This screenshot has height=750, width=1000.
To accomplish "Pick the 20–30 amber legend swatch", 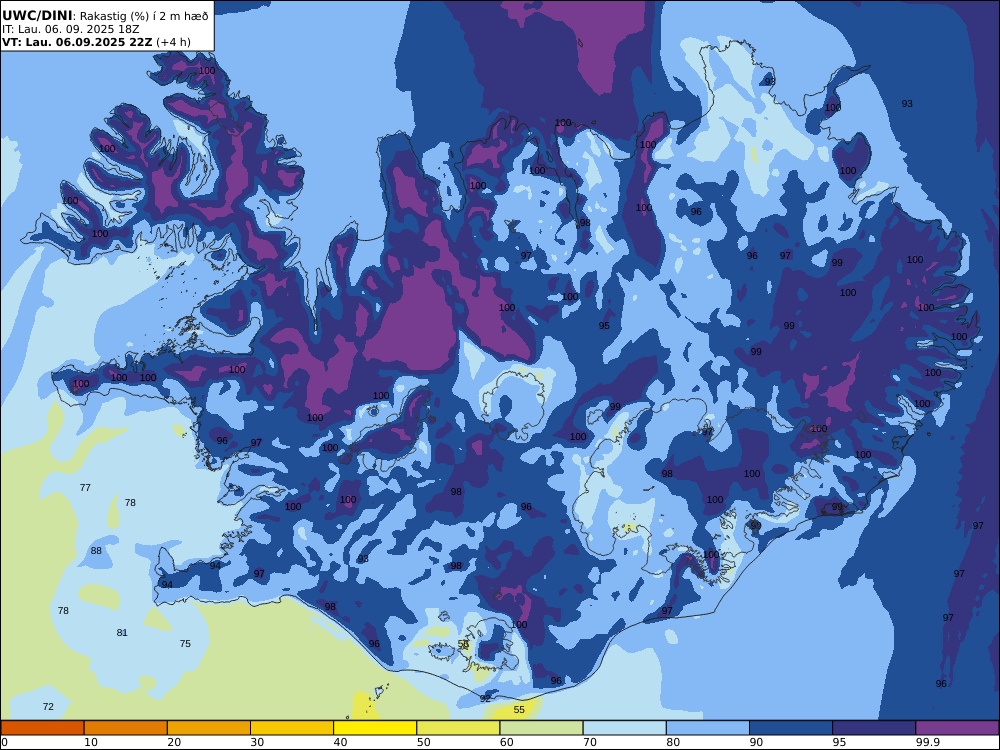I will pos(209,728).
